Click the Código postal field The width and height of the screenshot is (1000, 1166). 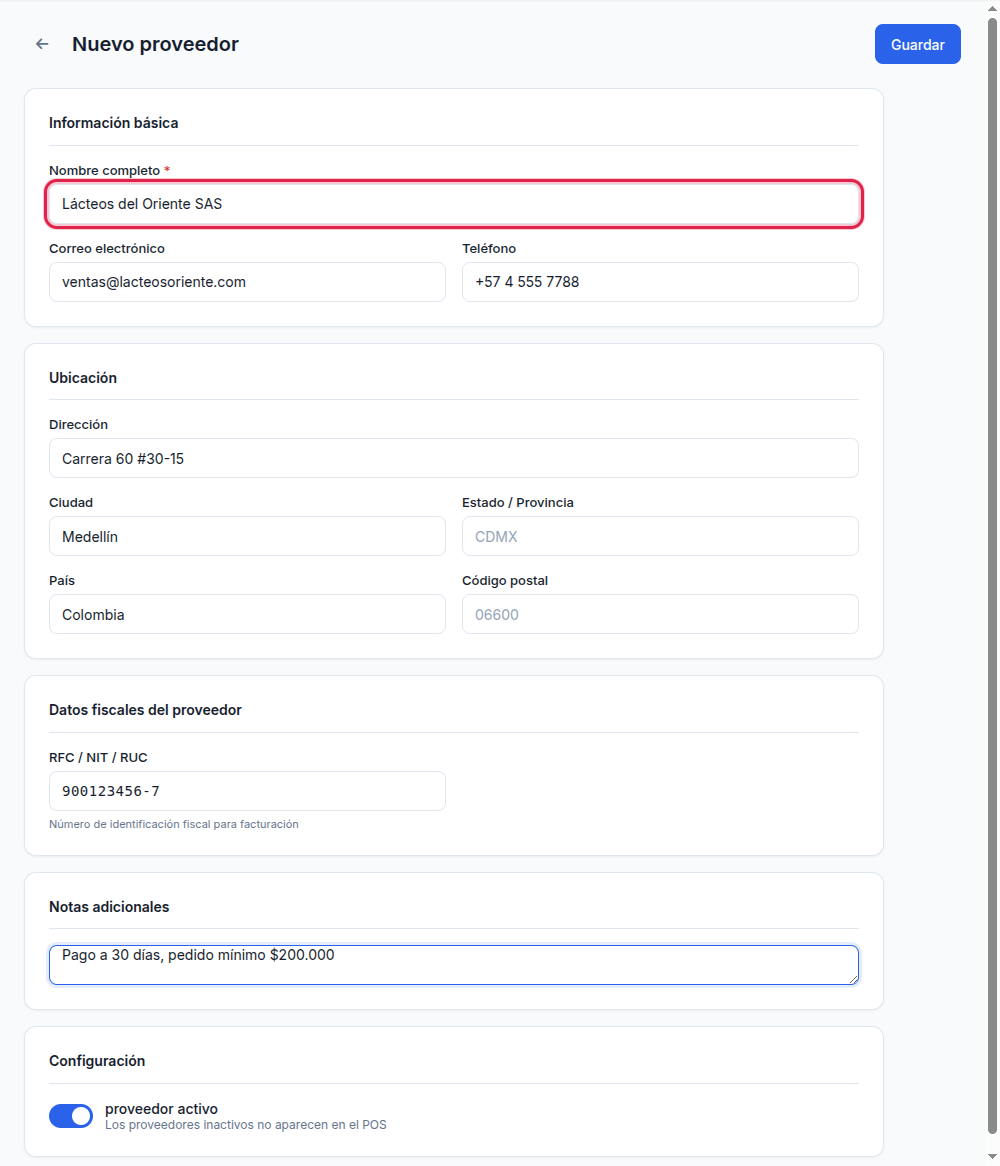[660, 614]
